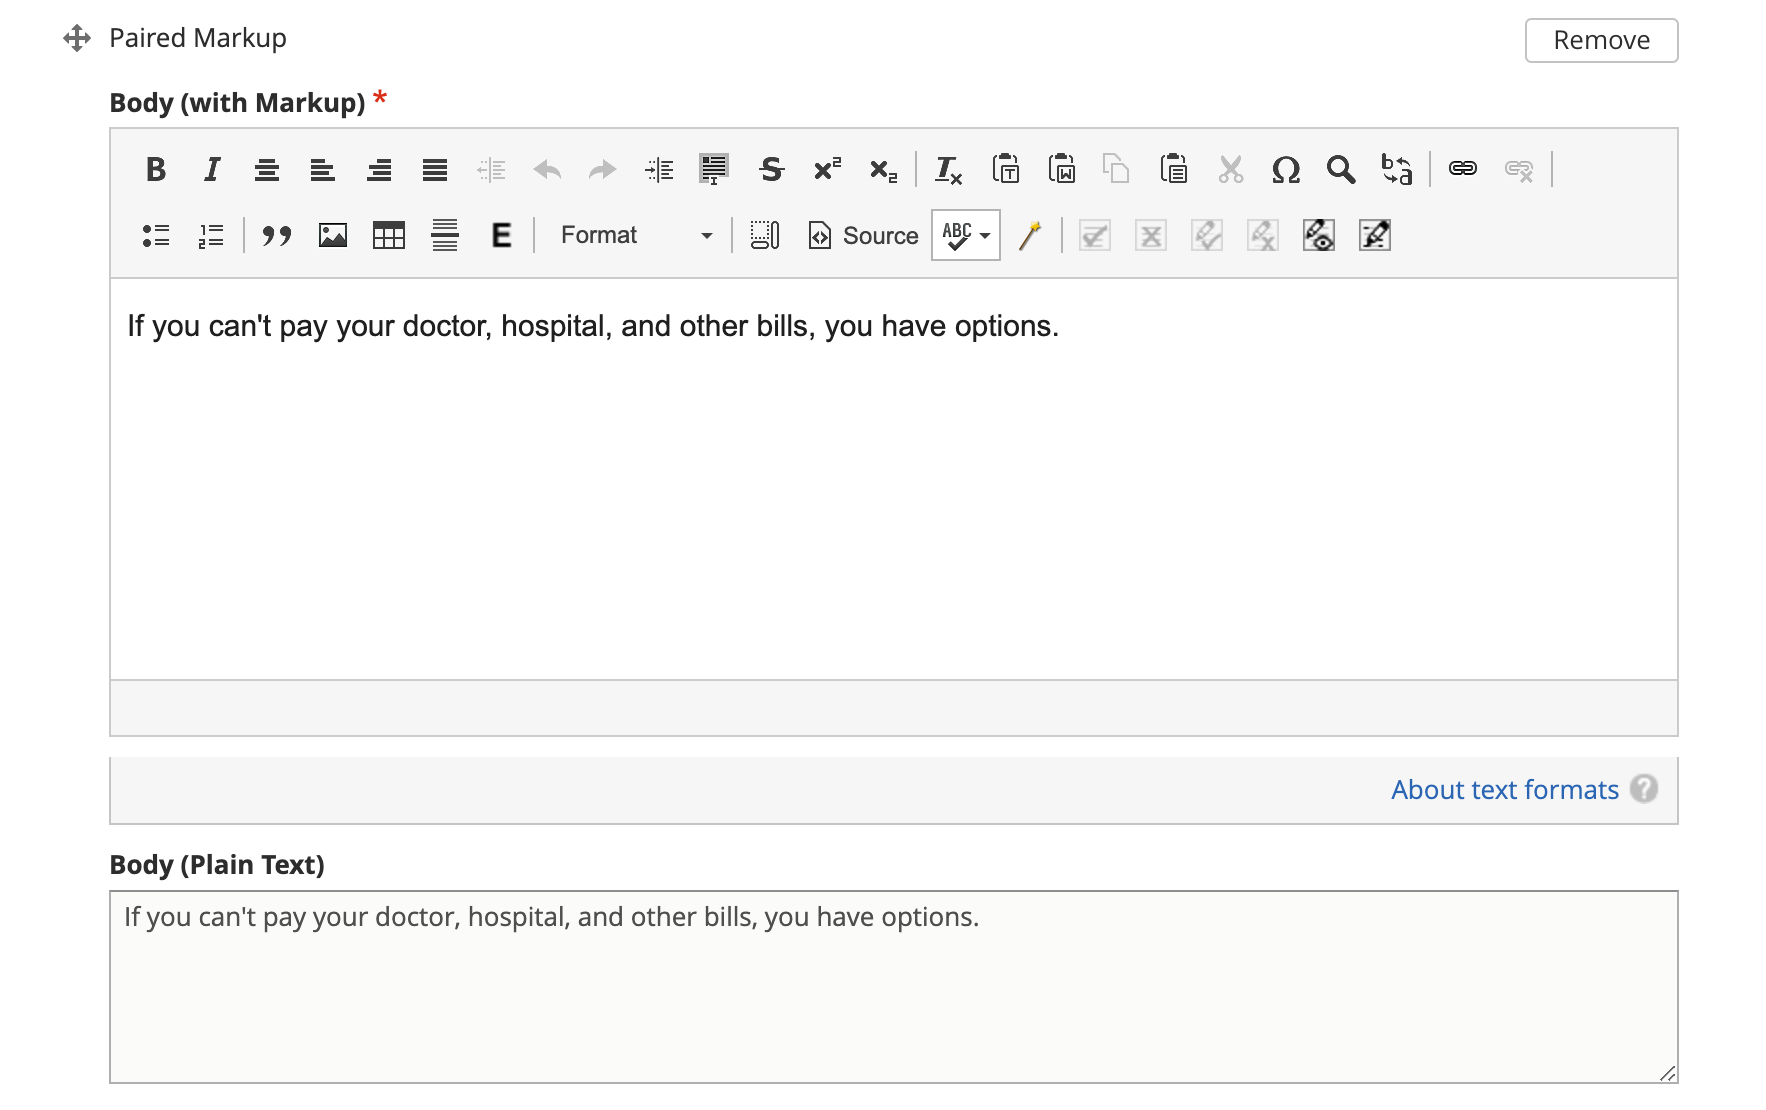Click the accept change checkmark icon
Viewport: 1766px width, 1110px height.
tap(1095, 235)
